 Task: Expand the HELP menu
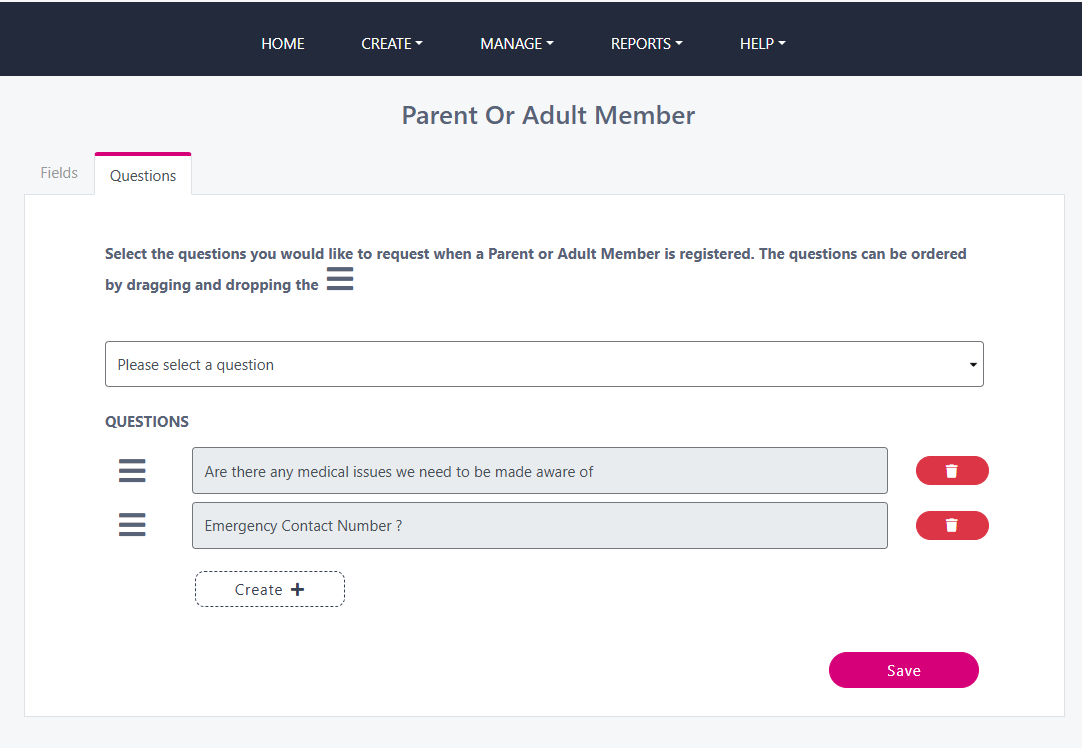(763, 43)
